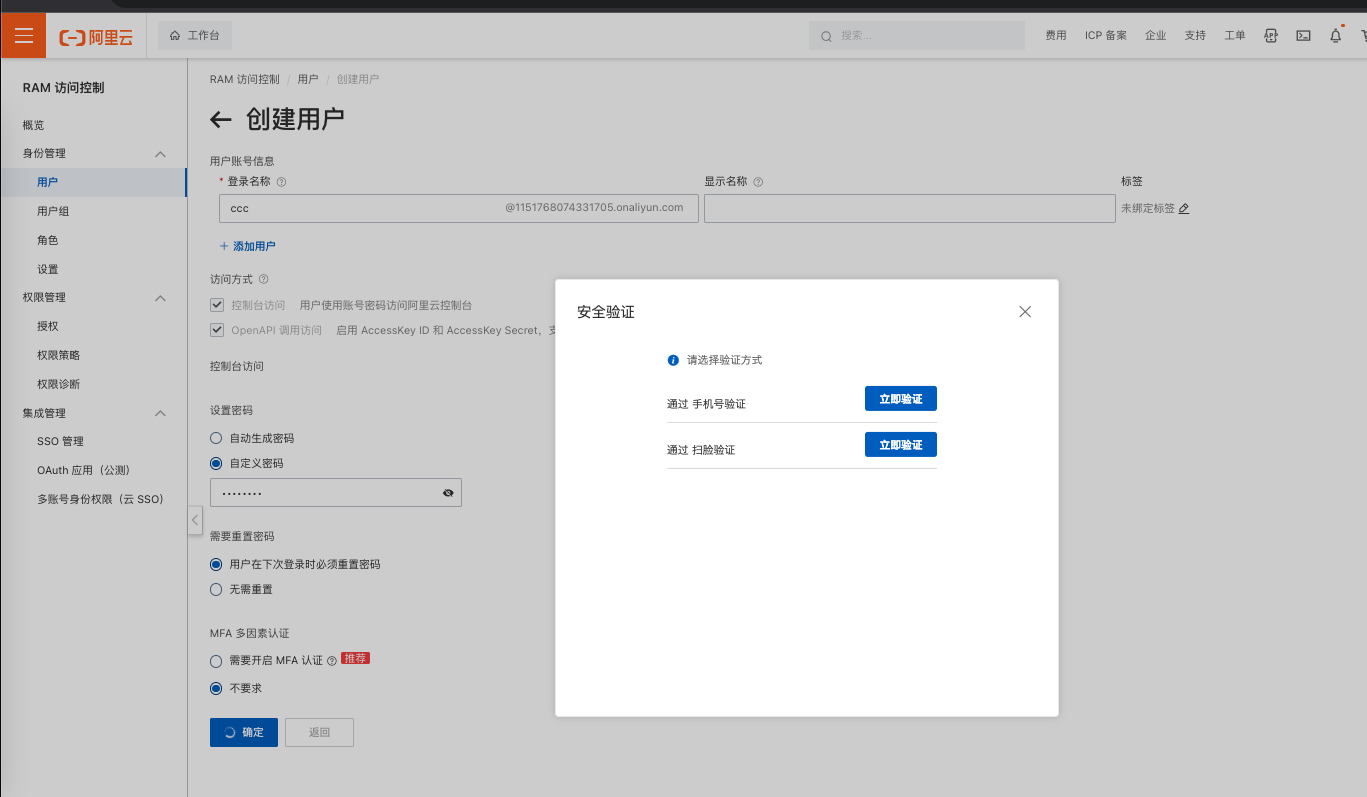Viewport: 1367px width, 797px height.
Task: Click help icon next to 显示名称
Action: coord(758,182)
